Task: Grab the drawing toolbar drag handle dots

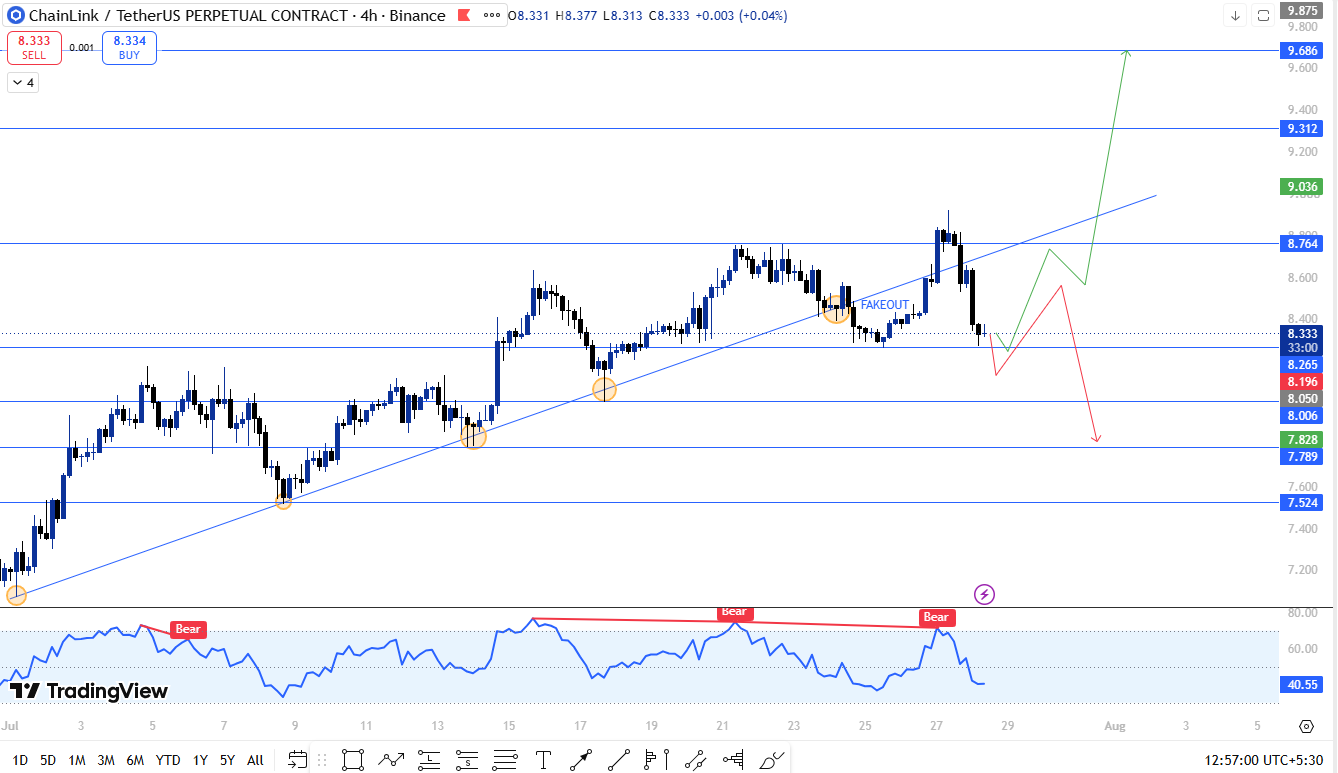Action: 323,760
